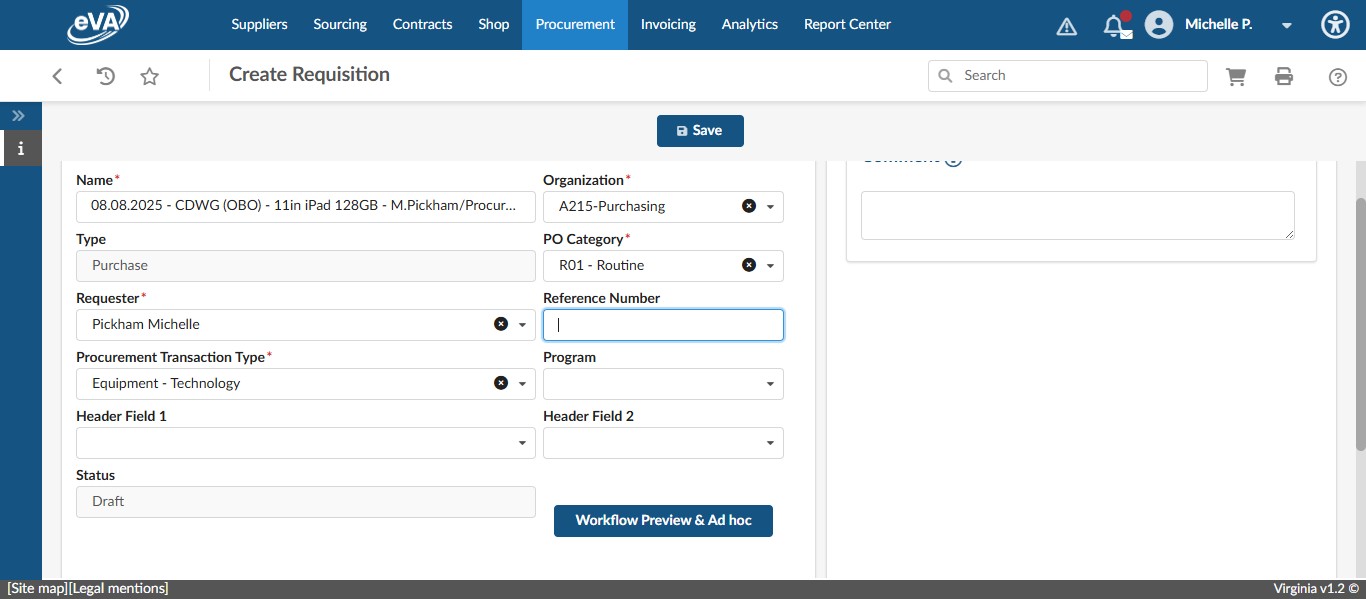Click the warning triangle alert icon

pos(1066,25)
